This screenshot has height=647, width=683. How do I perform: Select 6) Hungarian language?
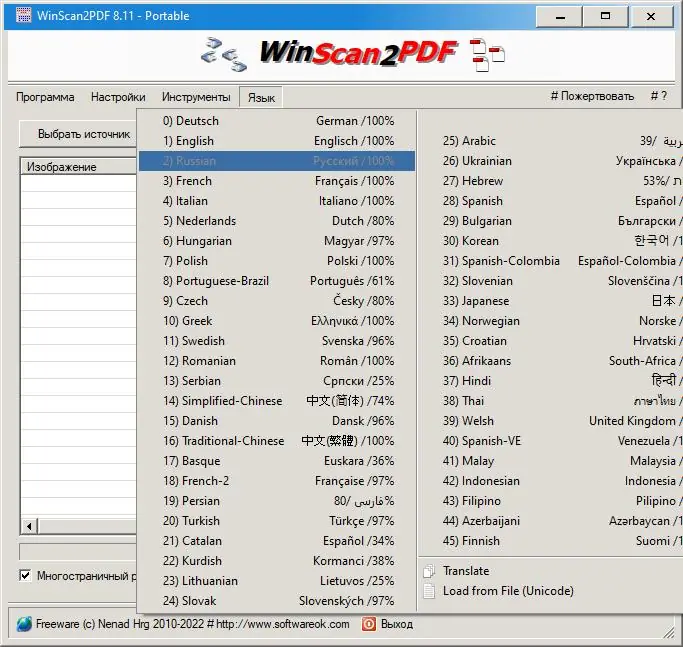click(277, 241)
